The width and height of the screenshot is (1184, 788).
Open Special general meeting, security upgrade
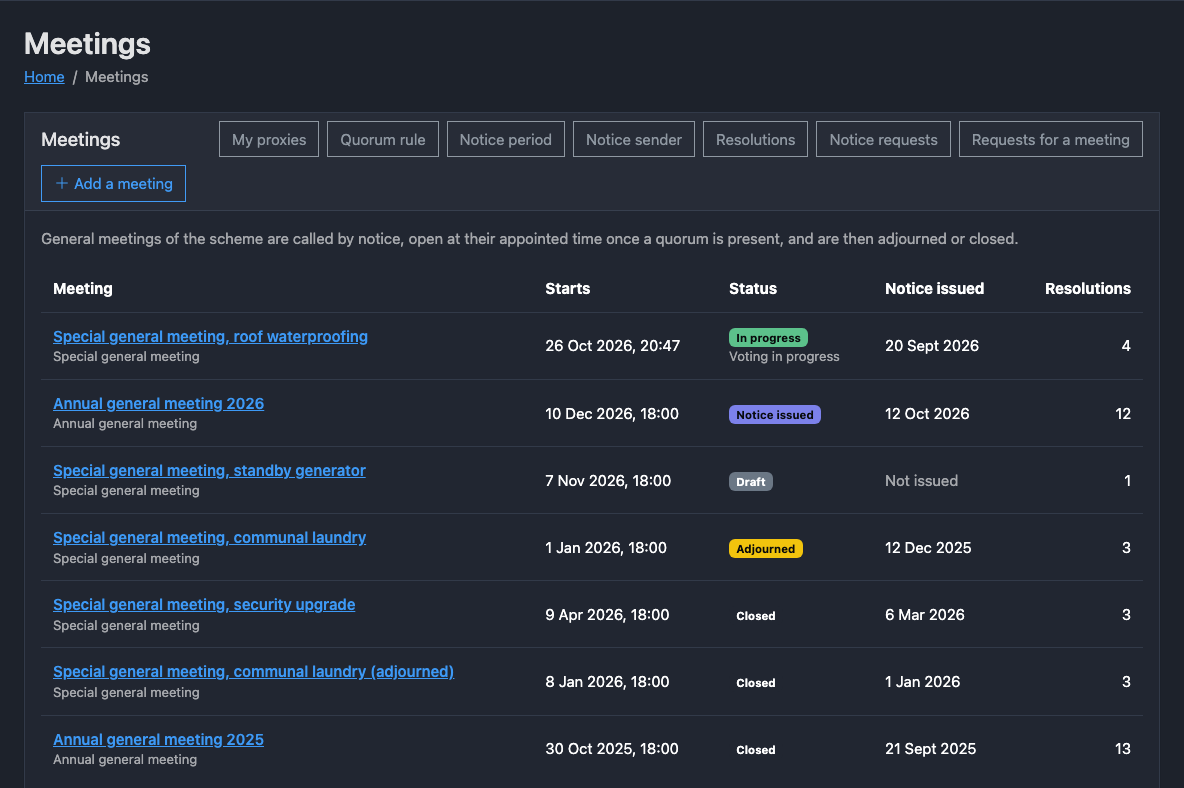click(204, 605)
